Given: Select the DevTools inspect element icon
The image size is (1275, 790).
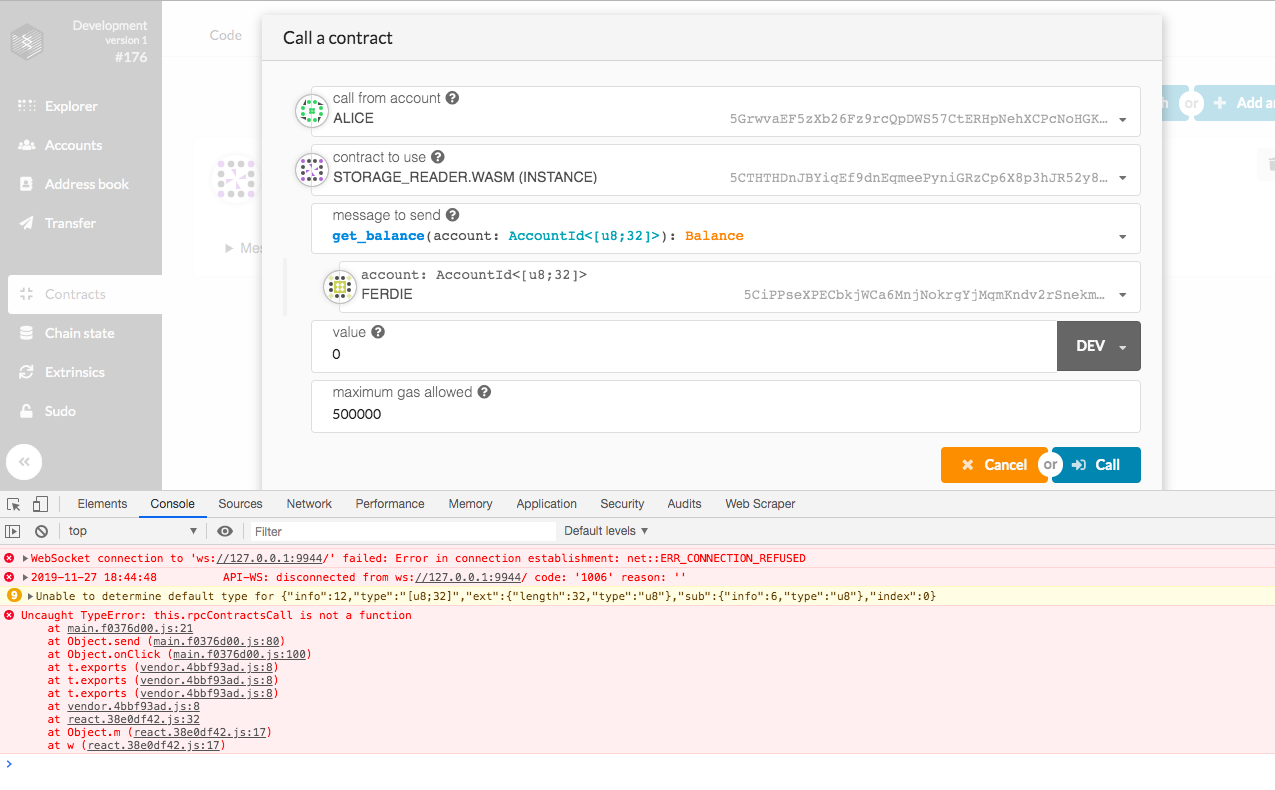Looking at the screenshot, I should (14, 504).
